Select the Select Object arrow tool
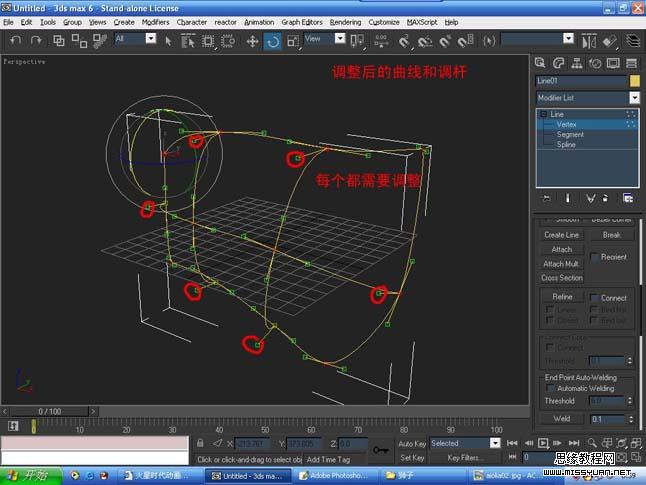 click(x=168, y=41)
